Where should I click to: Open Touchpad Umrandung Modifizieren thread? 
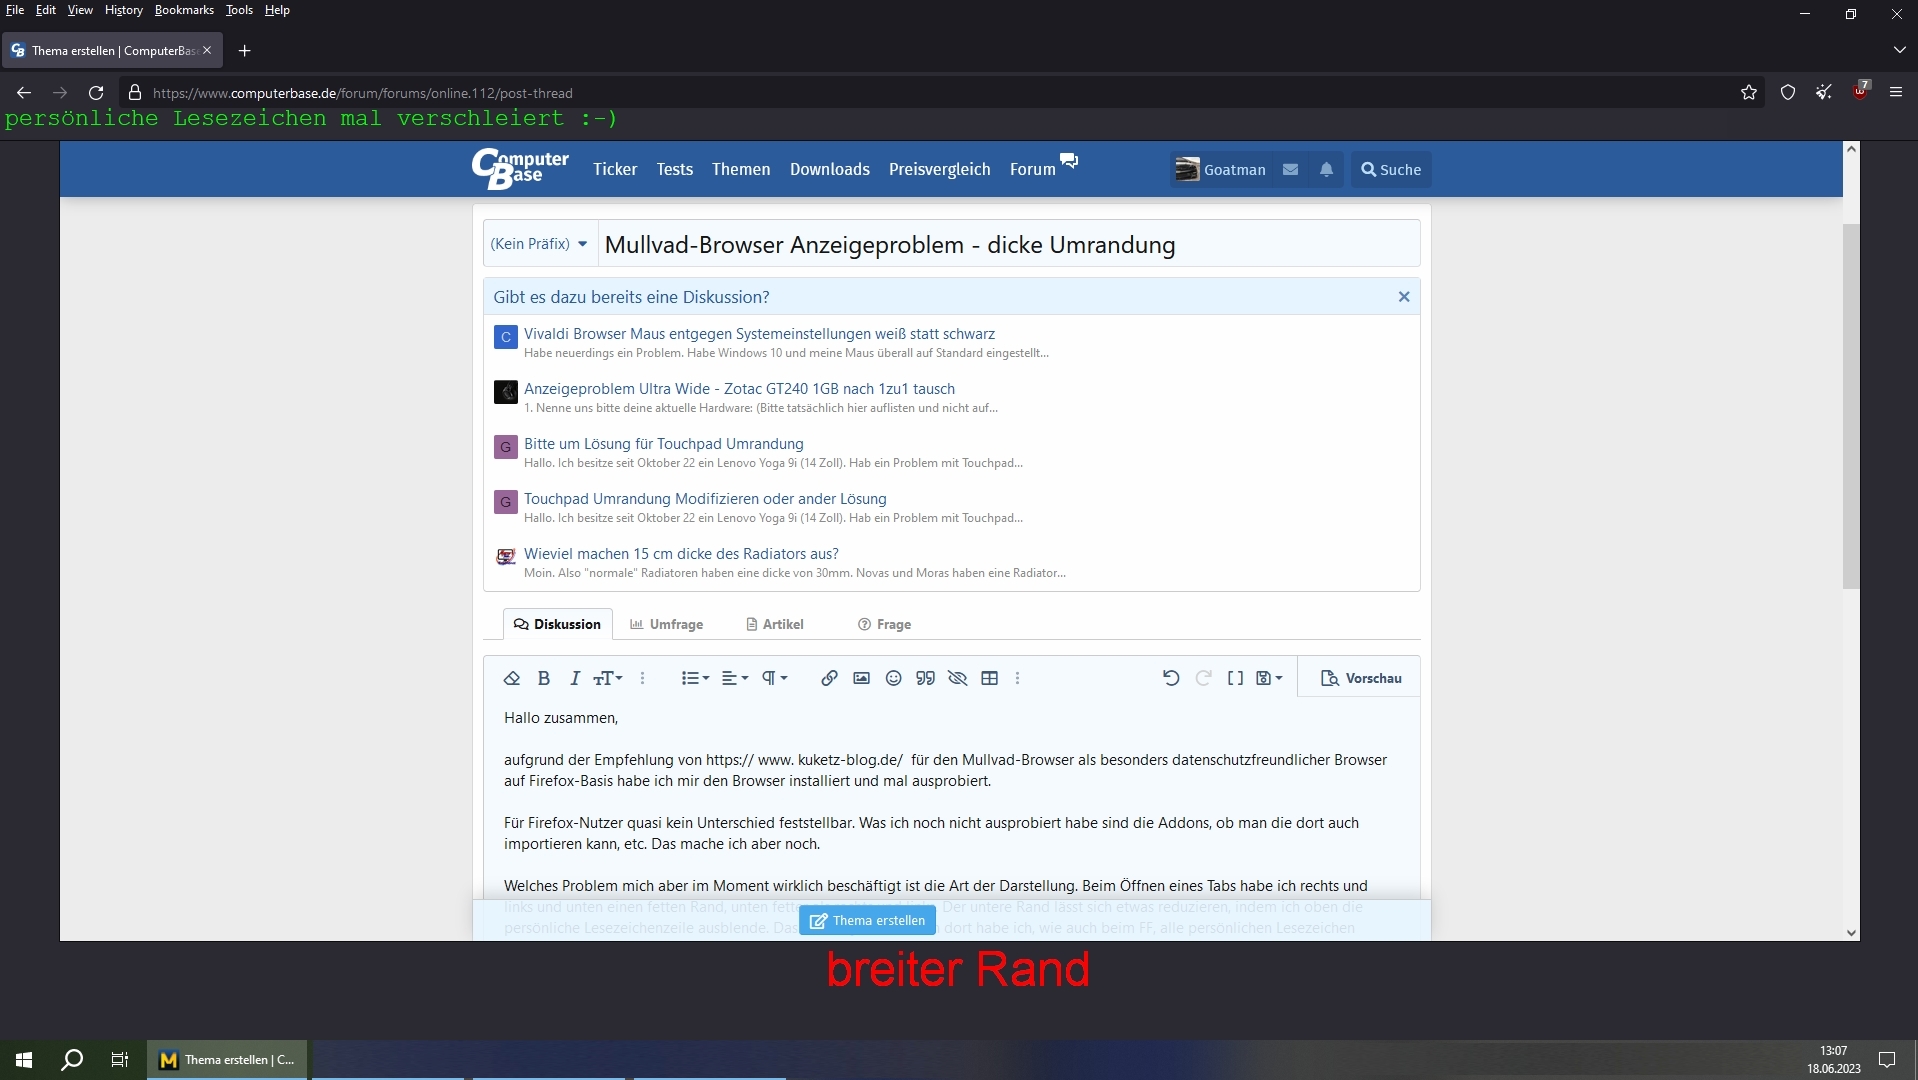(x=705, y=499)
